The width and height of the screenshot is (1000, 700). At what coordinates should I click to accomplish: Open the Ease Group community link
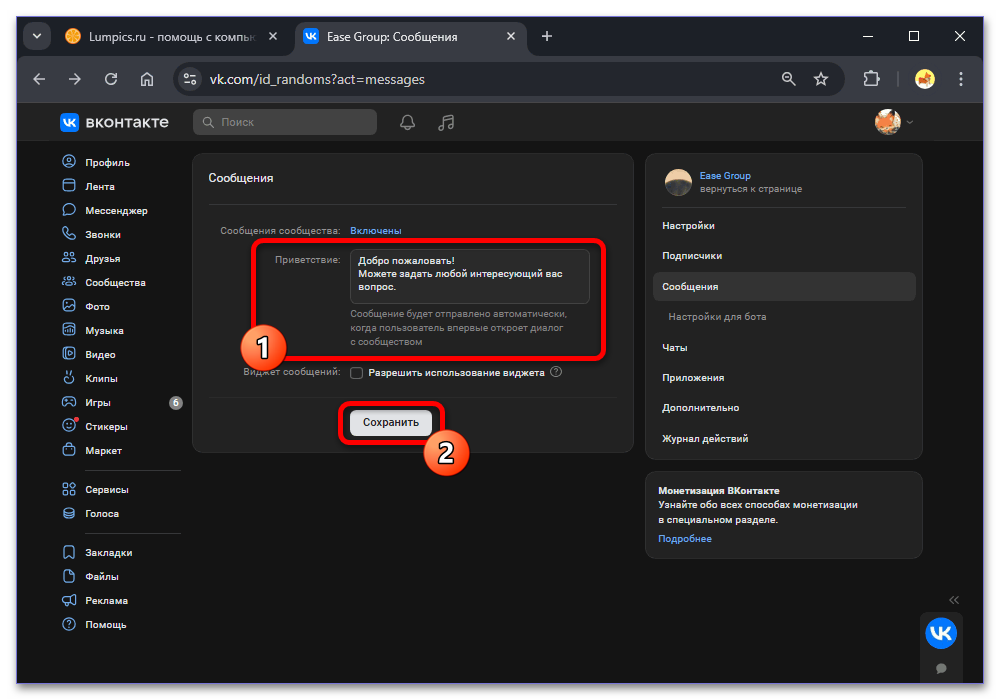click(724, 175)
